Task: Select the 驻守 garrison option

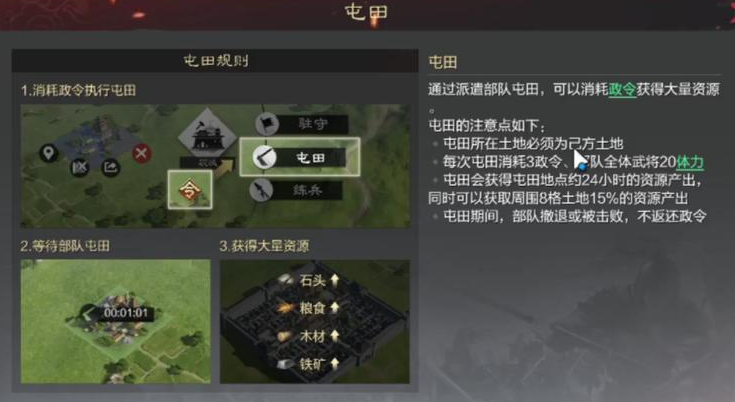Action: click(302, 124)
